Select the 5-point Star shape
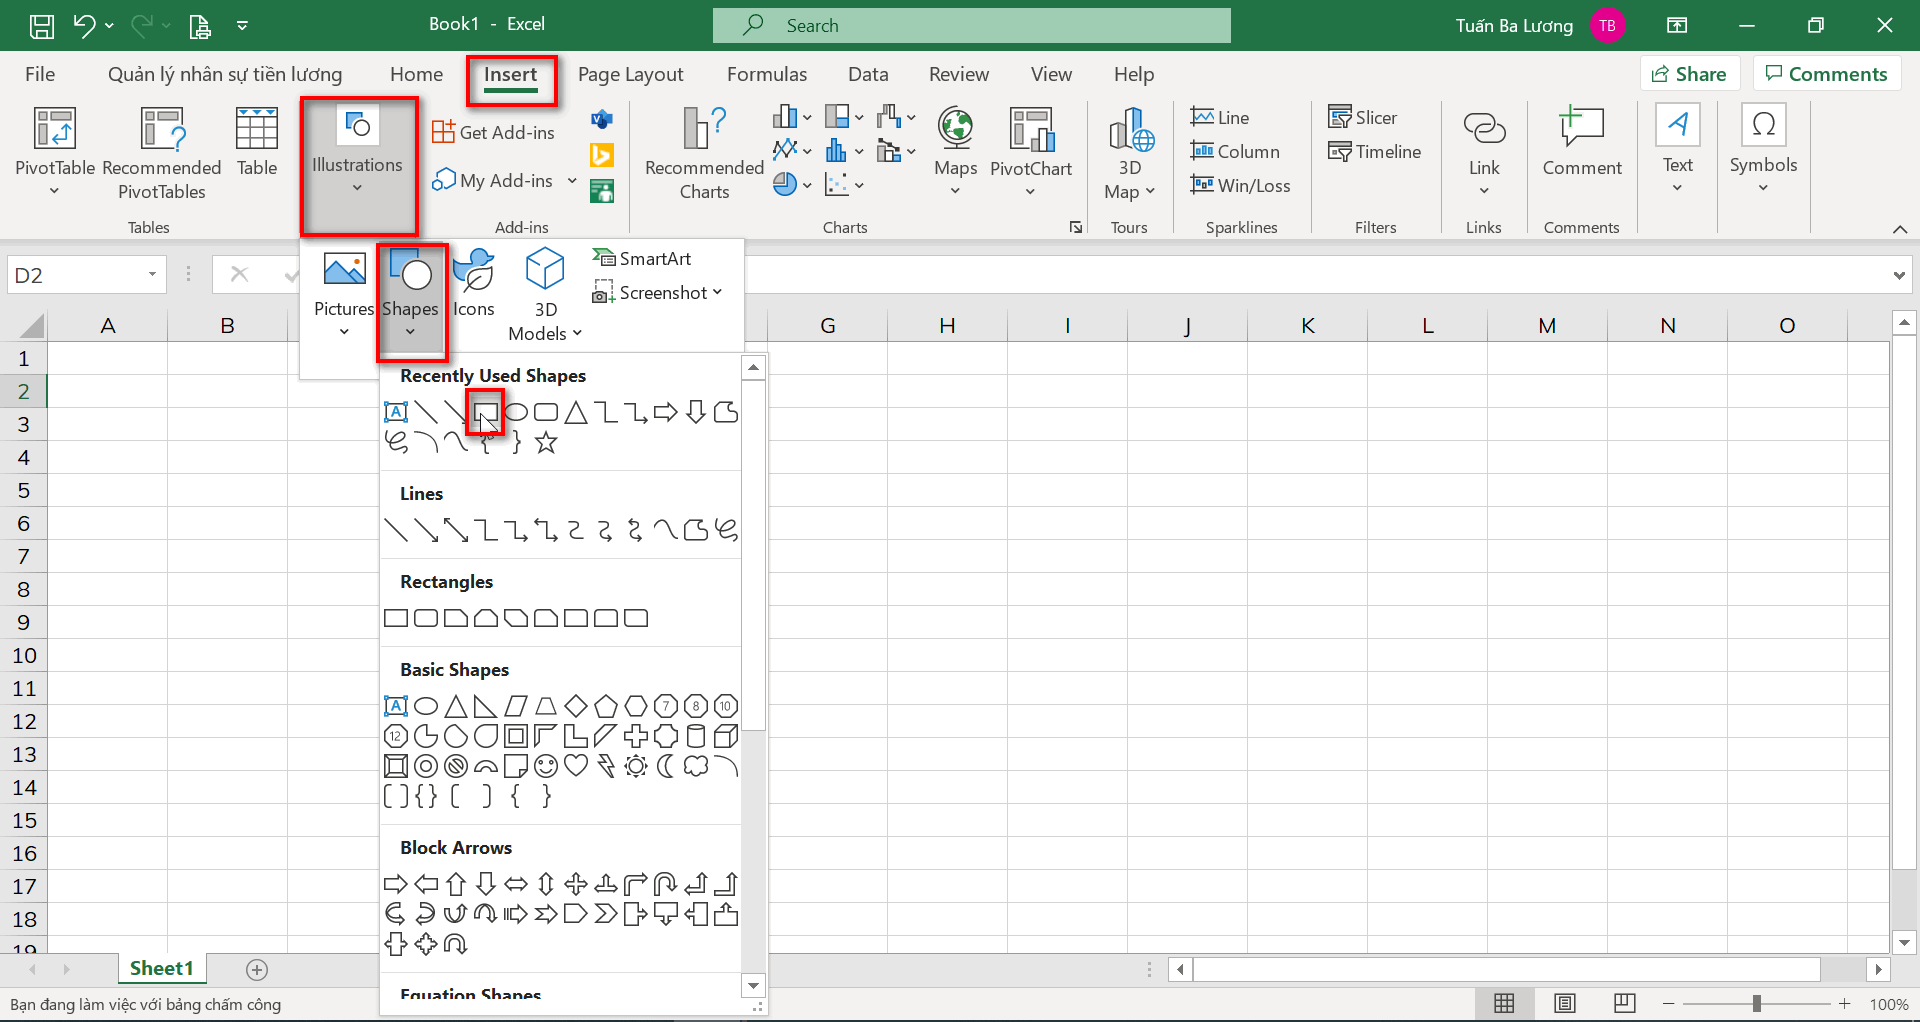The width and height of the screenshot is (1920, 1022). pos(546,442)
